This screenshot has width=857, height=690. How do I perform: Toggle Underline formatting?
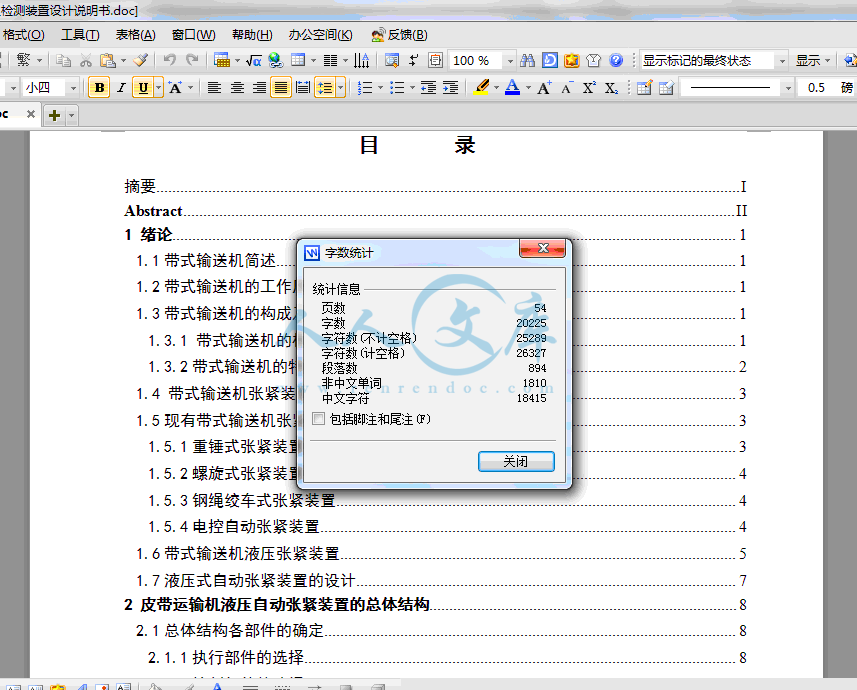click(x=143, y=87)
